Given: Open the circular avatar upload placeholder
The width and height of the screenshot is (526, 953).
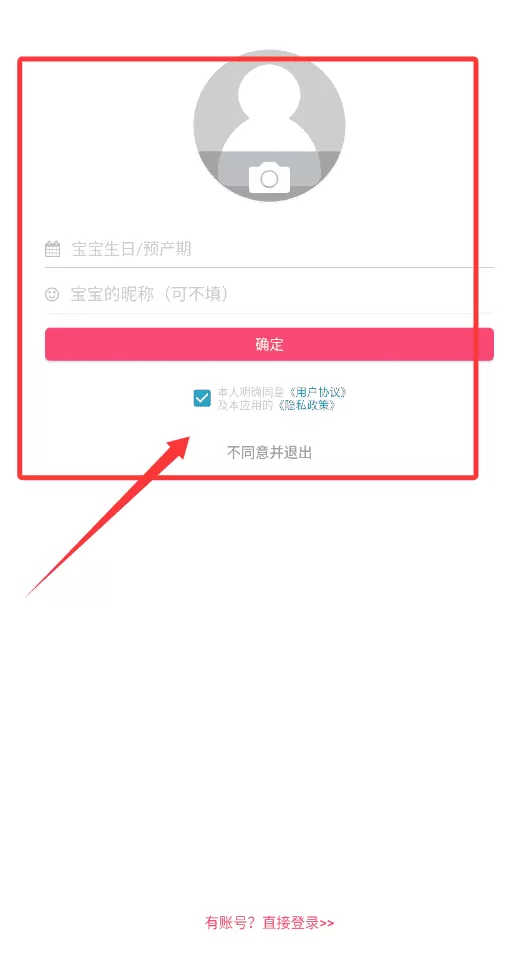Looking at the screenshot, I should (x=269, y=126).
